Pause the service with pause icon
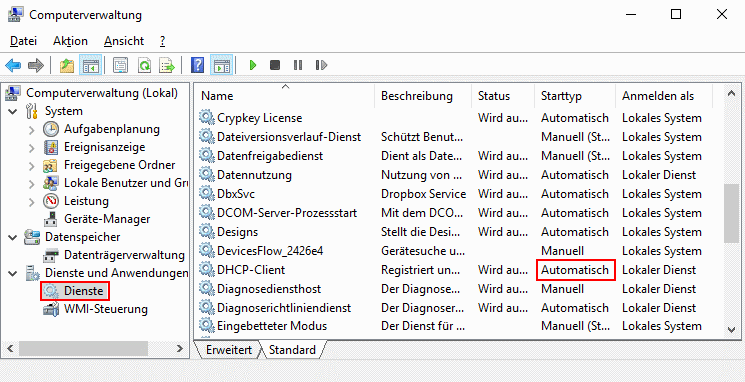This screenshot has height=382, width=745. coord(298,65)
